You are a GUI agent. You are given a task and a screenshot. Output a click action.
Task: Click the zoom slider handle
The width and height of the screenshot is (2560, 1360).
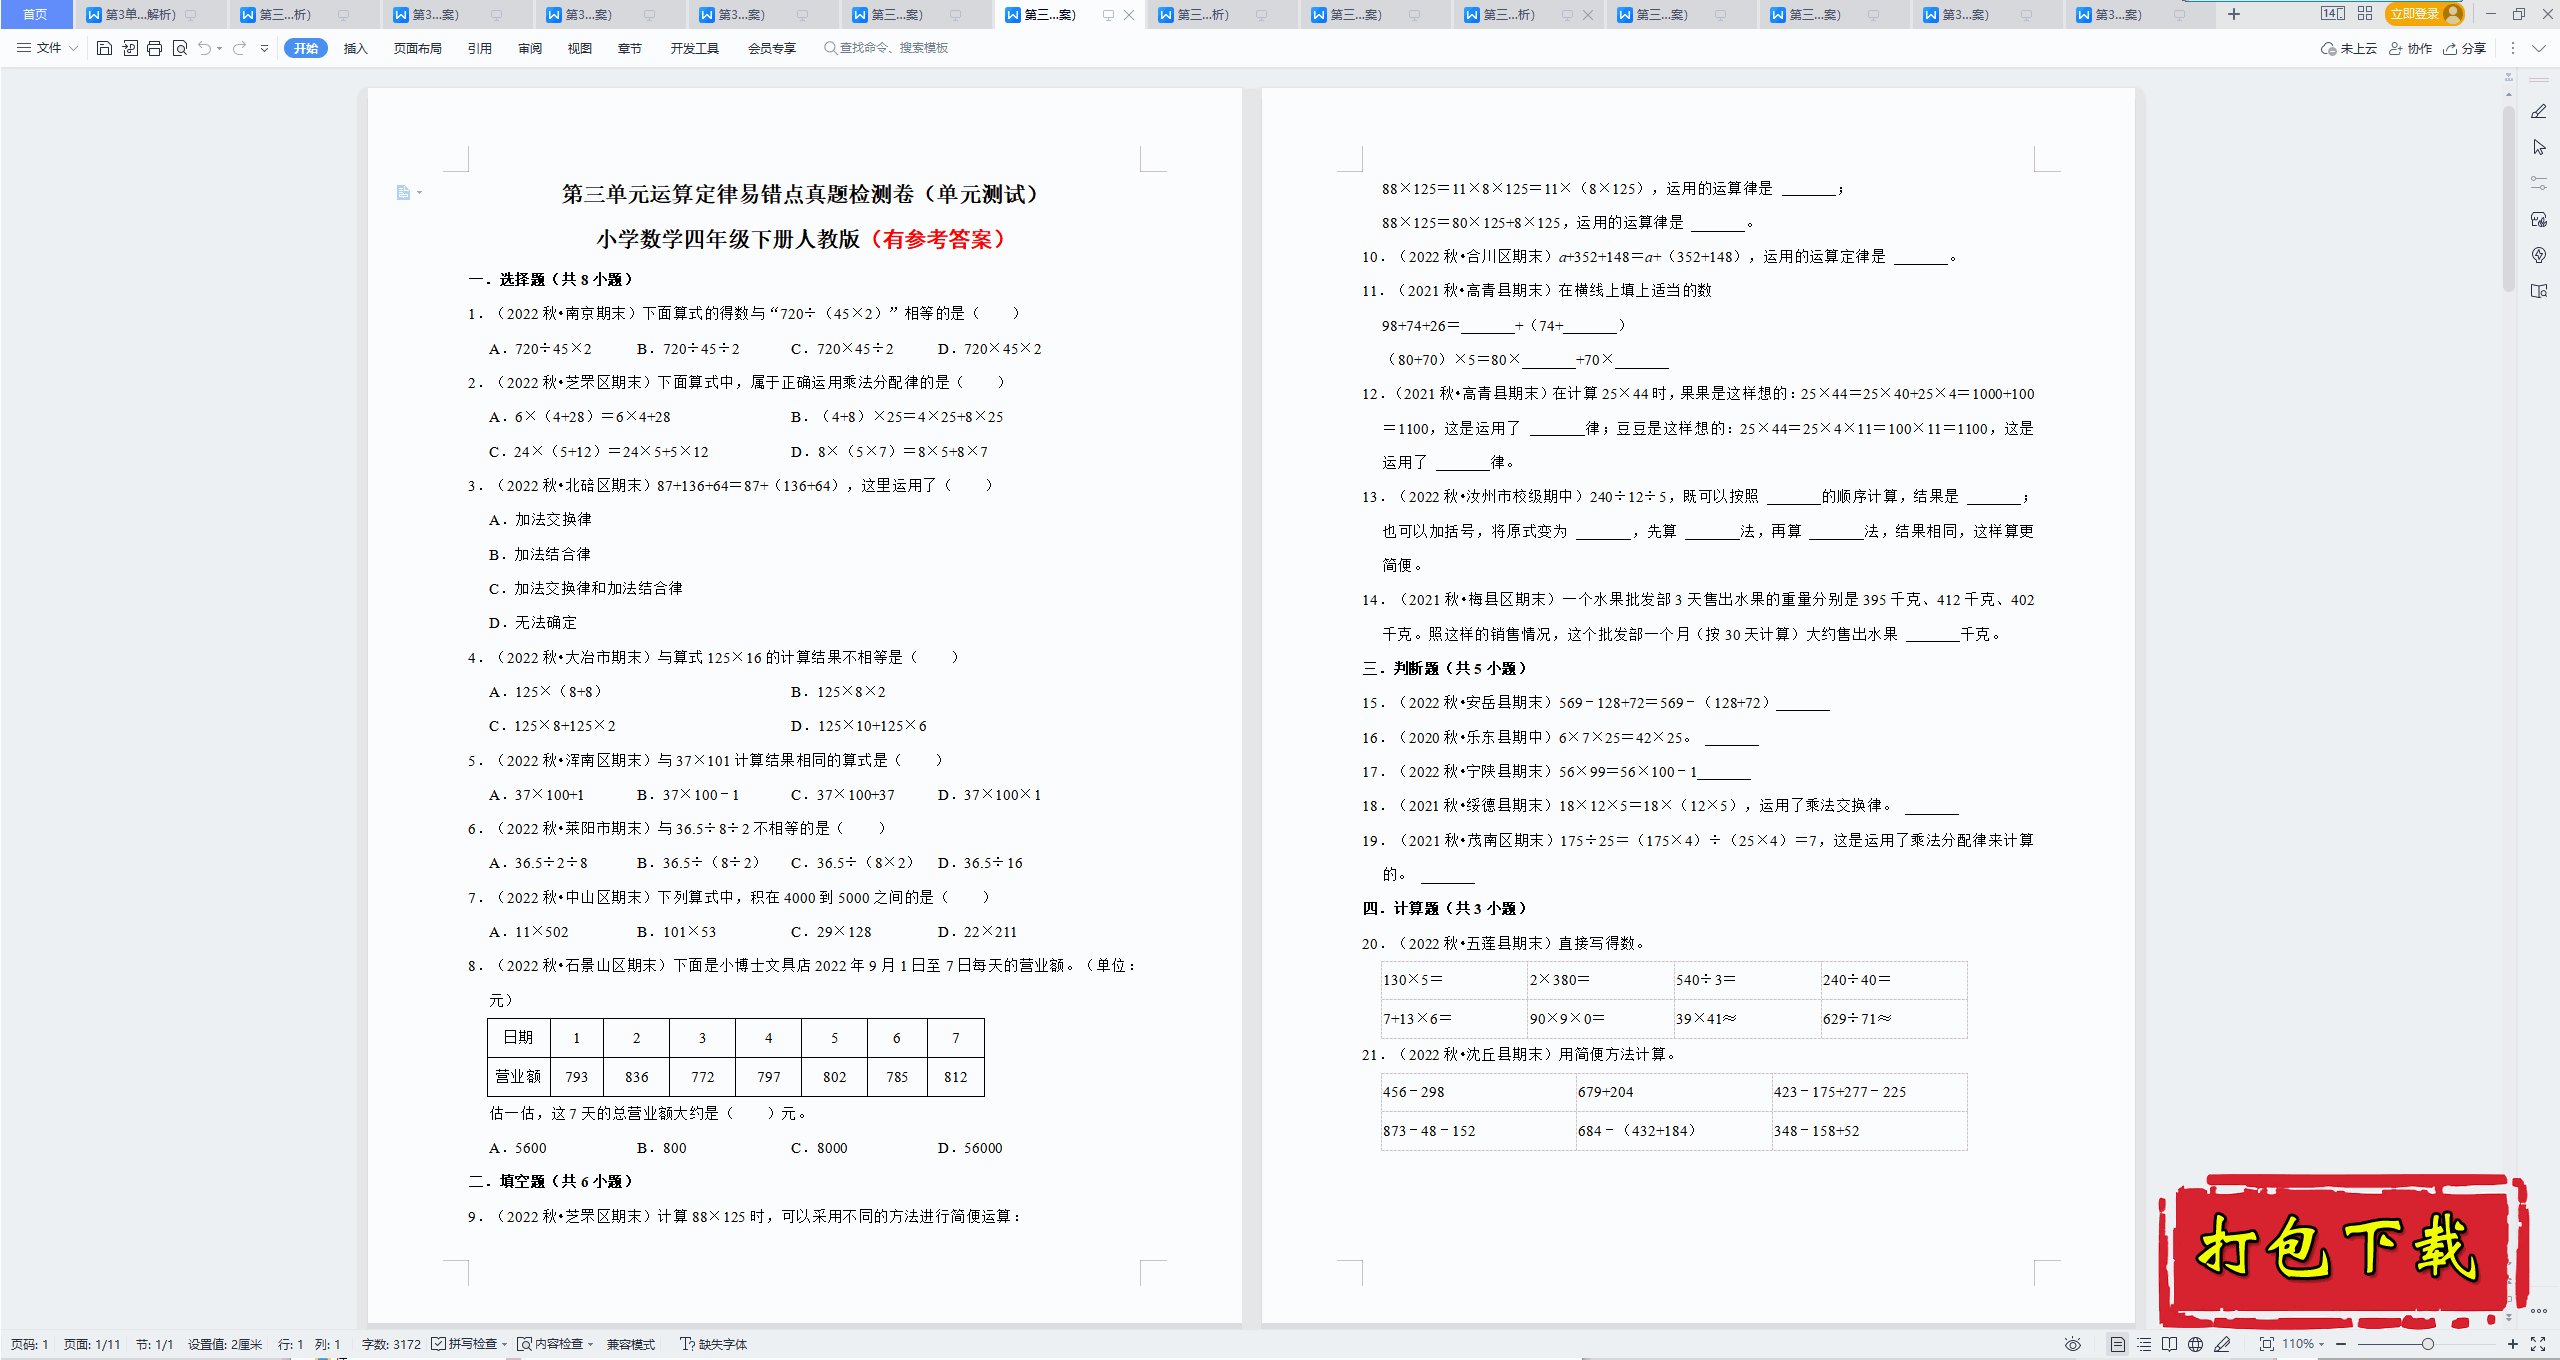(2427, 1344)
